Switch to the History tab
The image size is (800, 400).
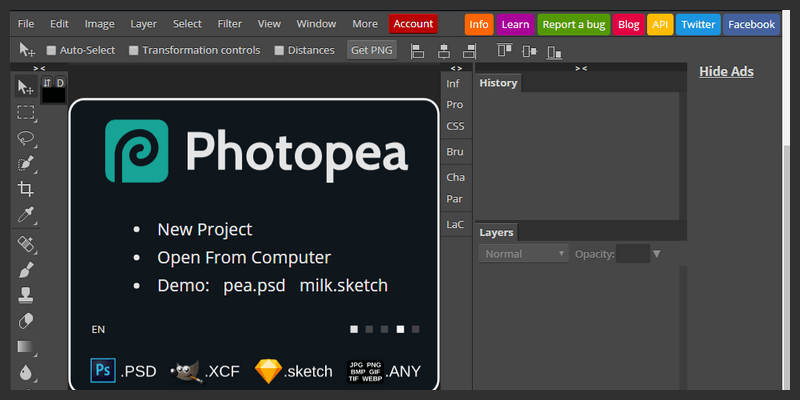pos(498,83)
